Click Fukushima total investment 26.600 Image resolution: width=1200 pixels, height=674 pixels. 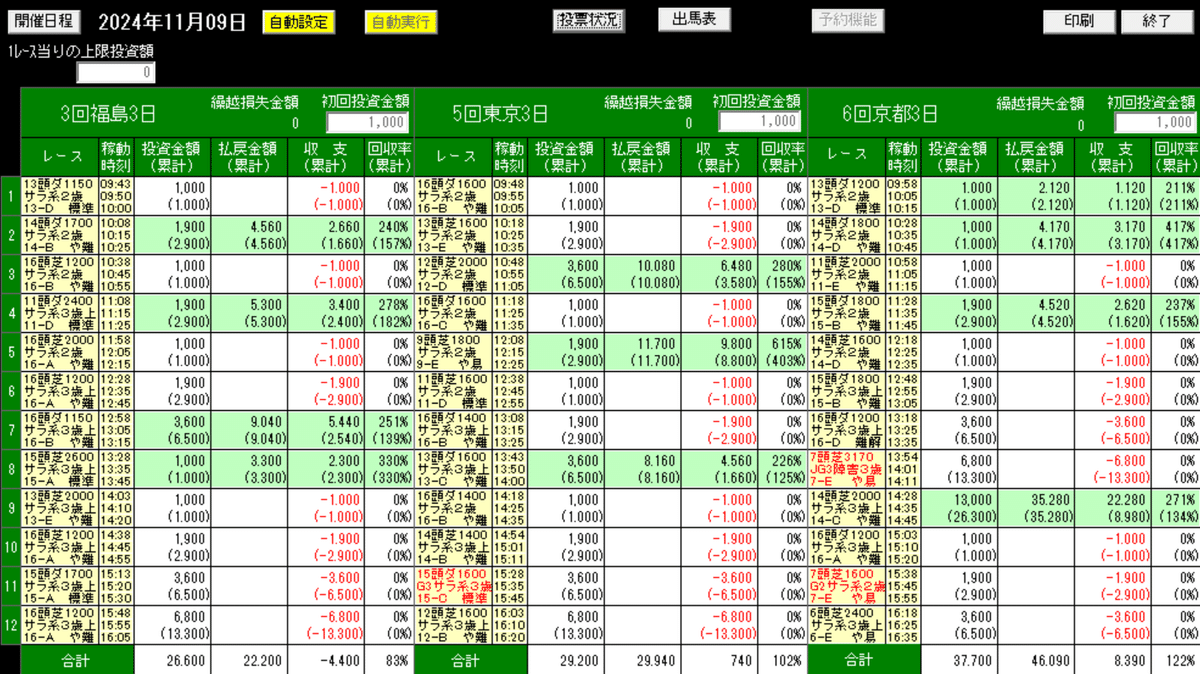coord(173,660)
